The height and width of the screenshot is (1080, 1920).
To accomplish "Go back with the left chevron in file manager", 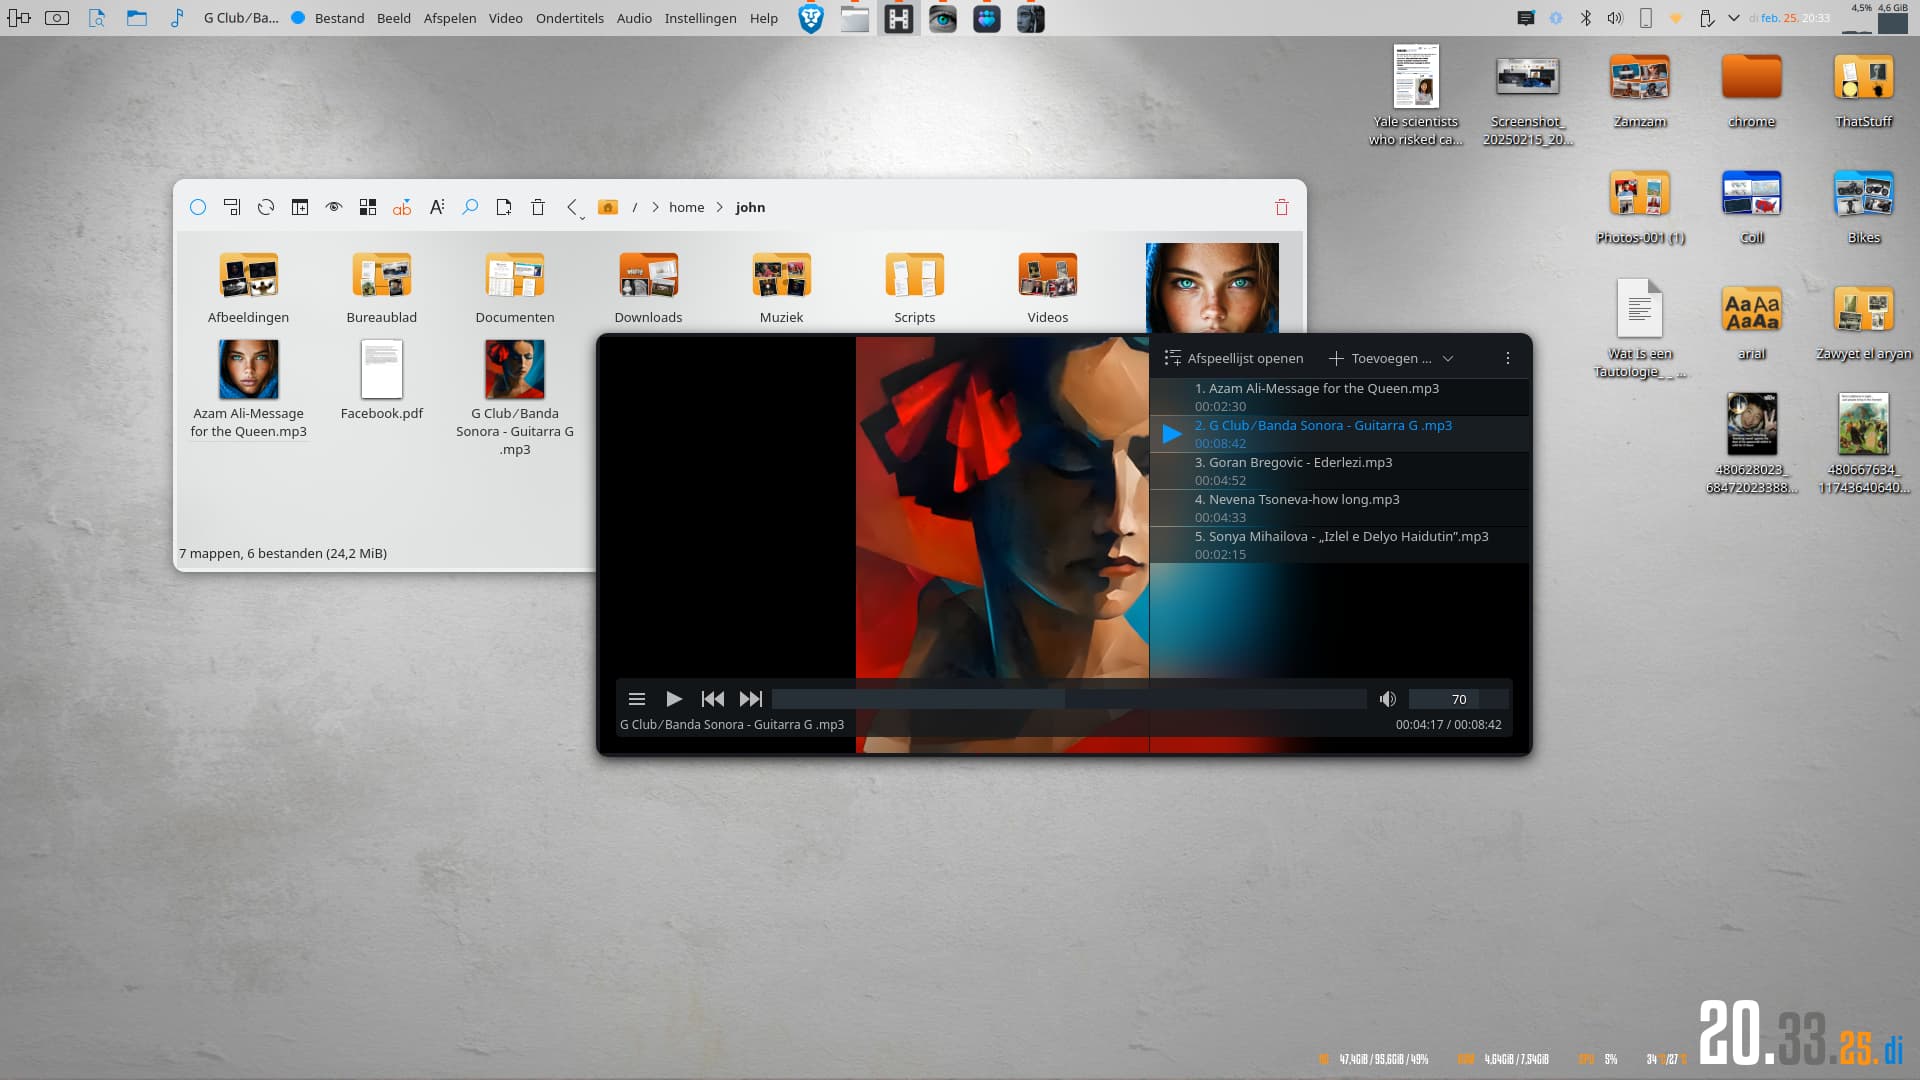I will pos(573,207).
